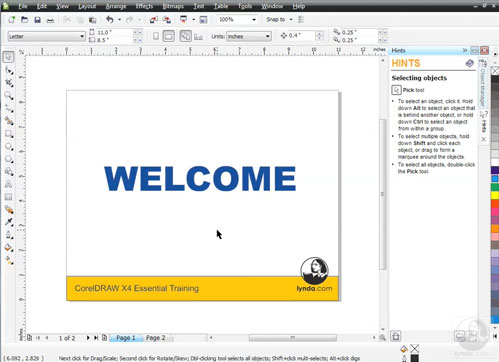Viewport: 499px width, 362px height.
Task: Select the Interactive Fill tool
Action: tap(9, 261)
